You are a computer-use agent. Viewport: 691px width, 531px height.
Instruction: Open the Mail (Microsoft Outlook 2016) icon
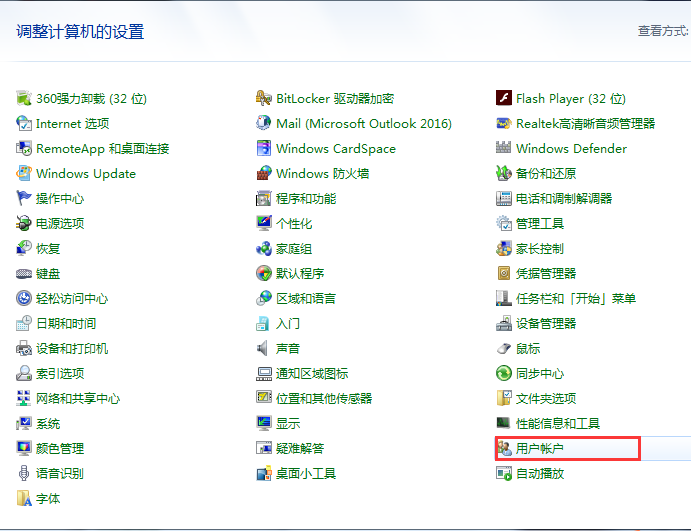[264, 123]
